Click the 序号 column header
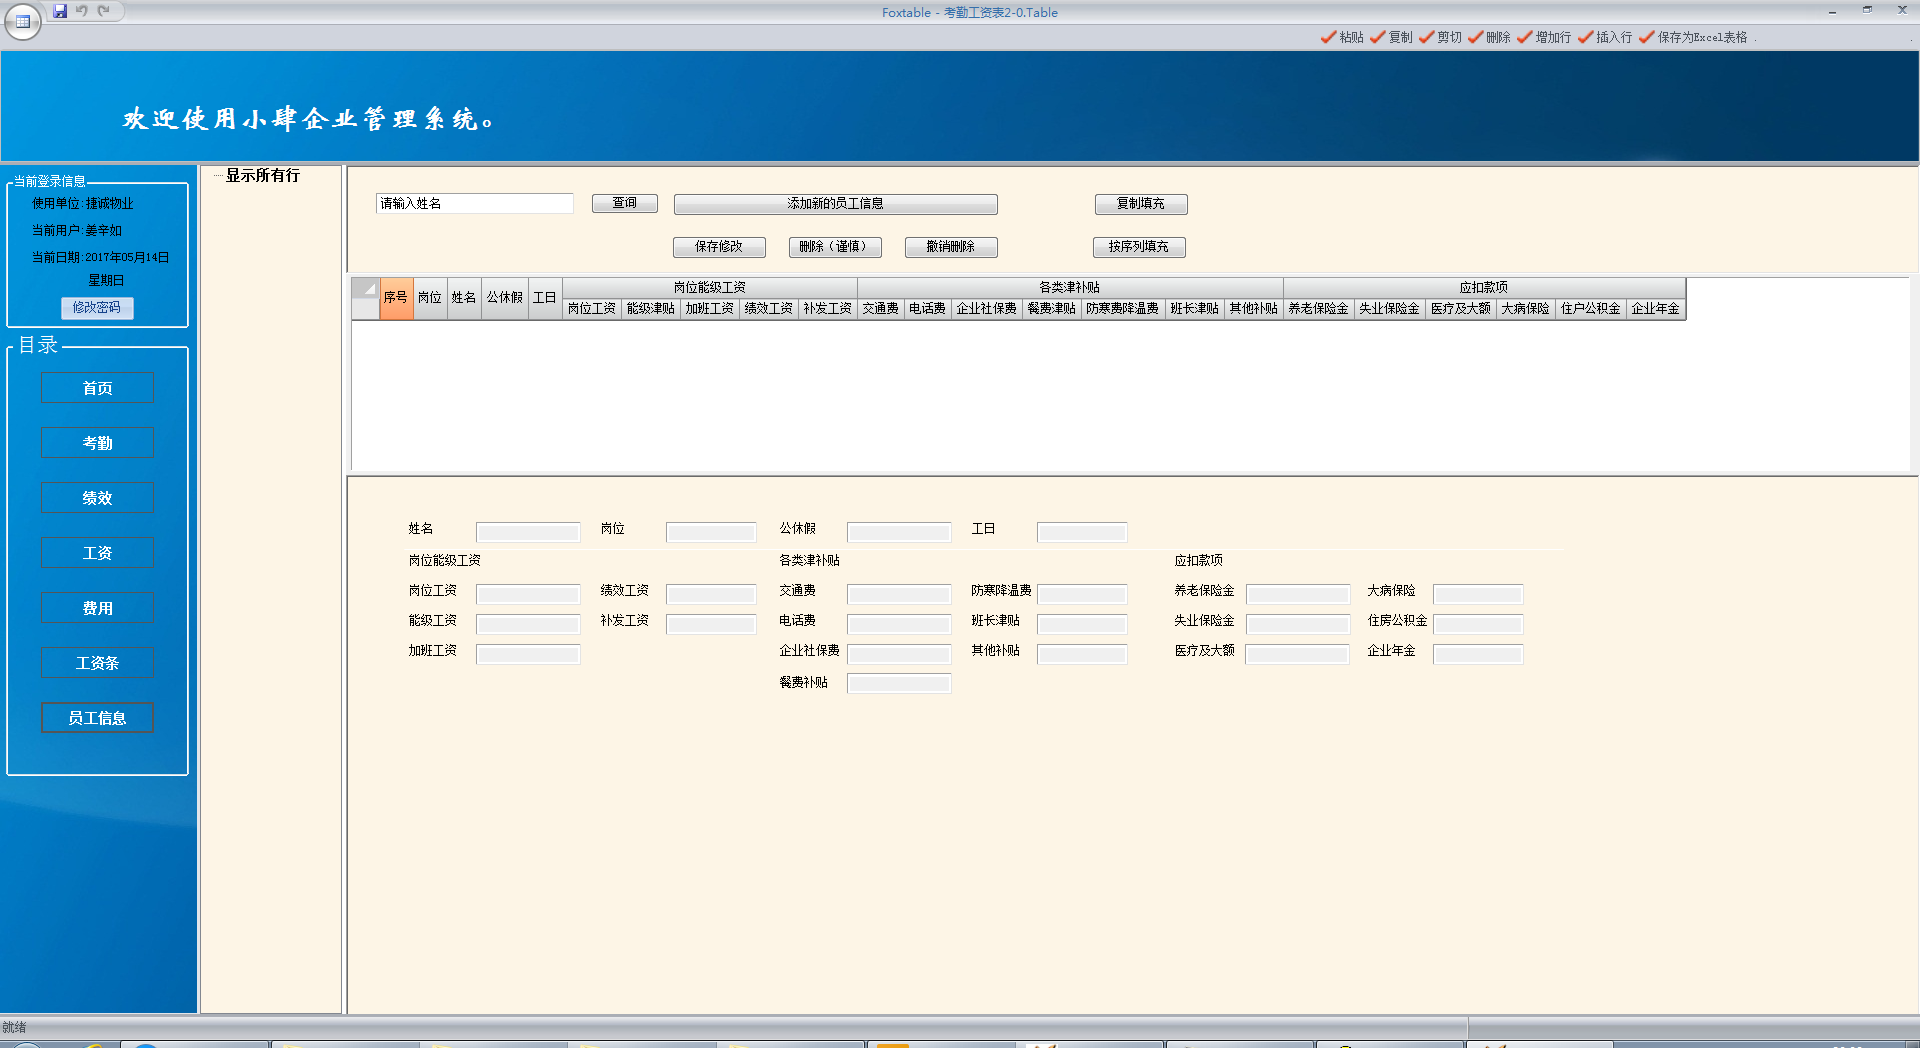 click(x=396, y=298)
